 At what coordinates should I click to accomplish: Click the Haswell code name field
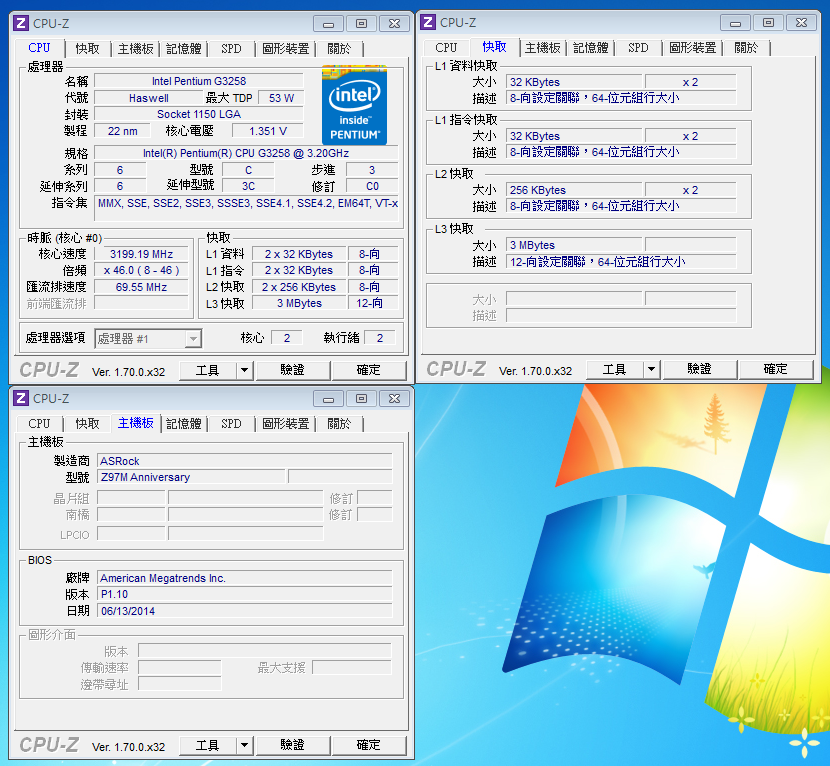(x=149, y=98)
